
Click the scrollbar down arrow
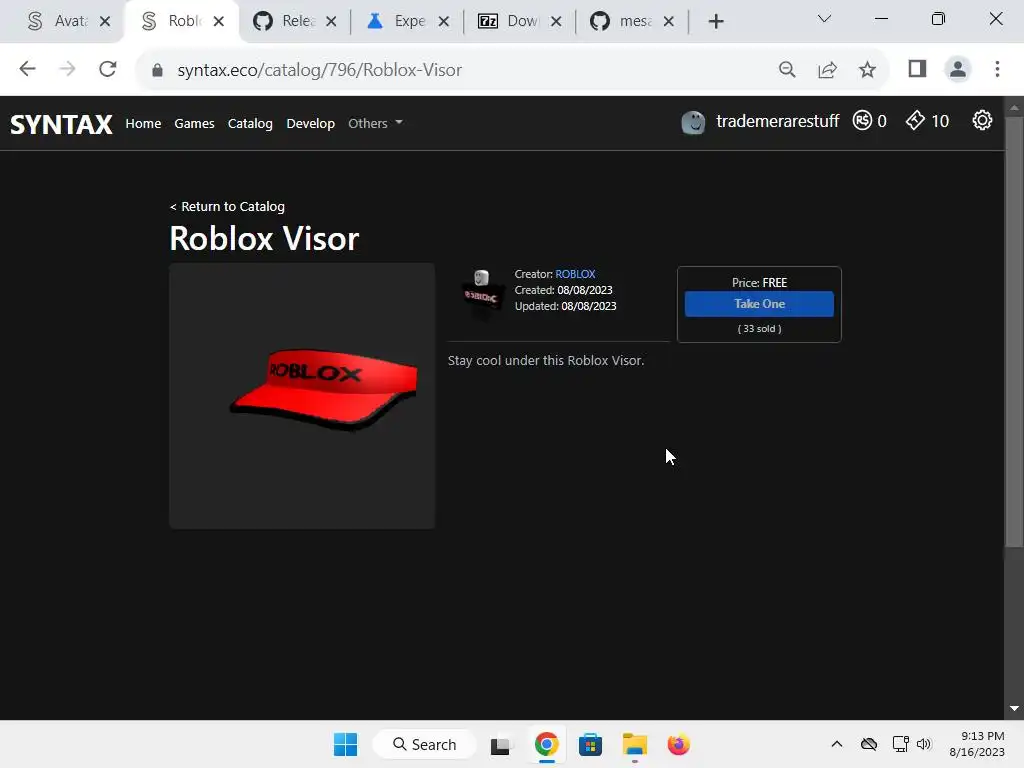tap(1014, 709)
